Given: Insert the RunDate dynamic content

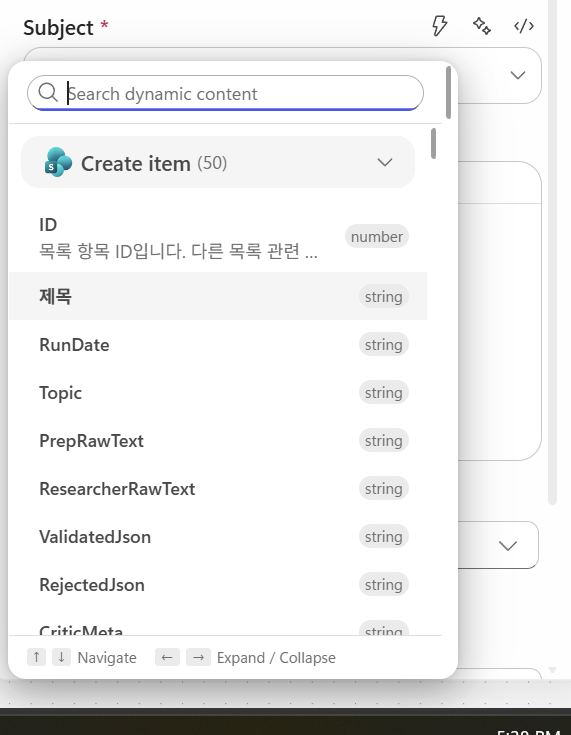Looking at the screenshot, I should (218, 345).
